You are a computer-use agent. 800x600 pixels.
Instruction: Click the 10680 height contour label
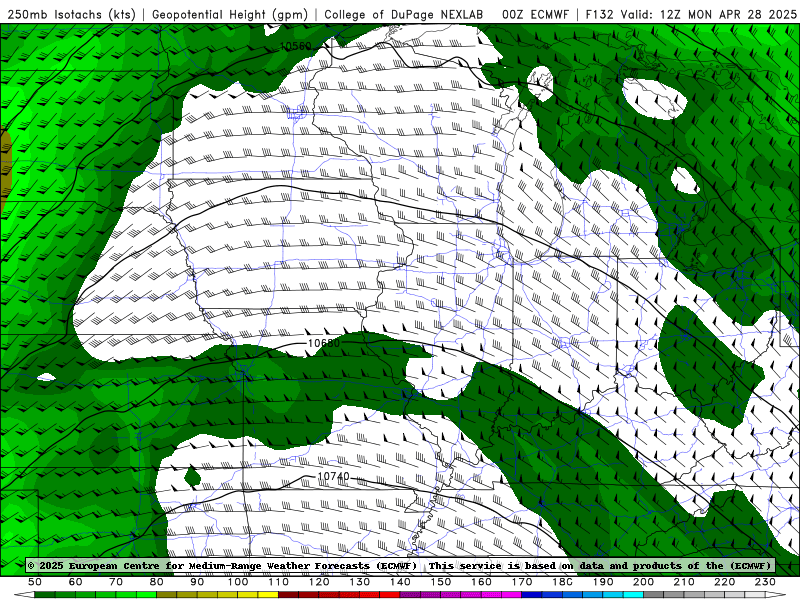click(324, 343)
